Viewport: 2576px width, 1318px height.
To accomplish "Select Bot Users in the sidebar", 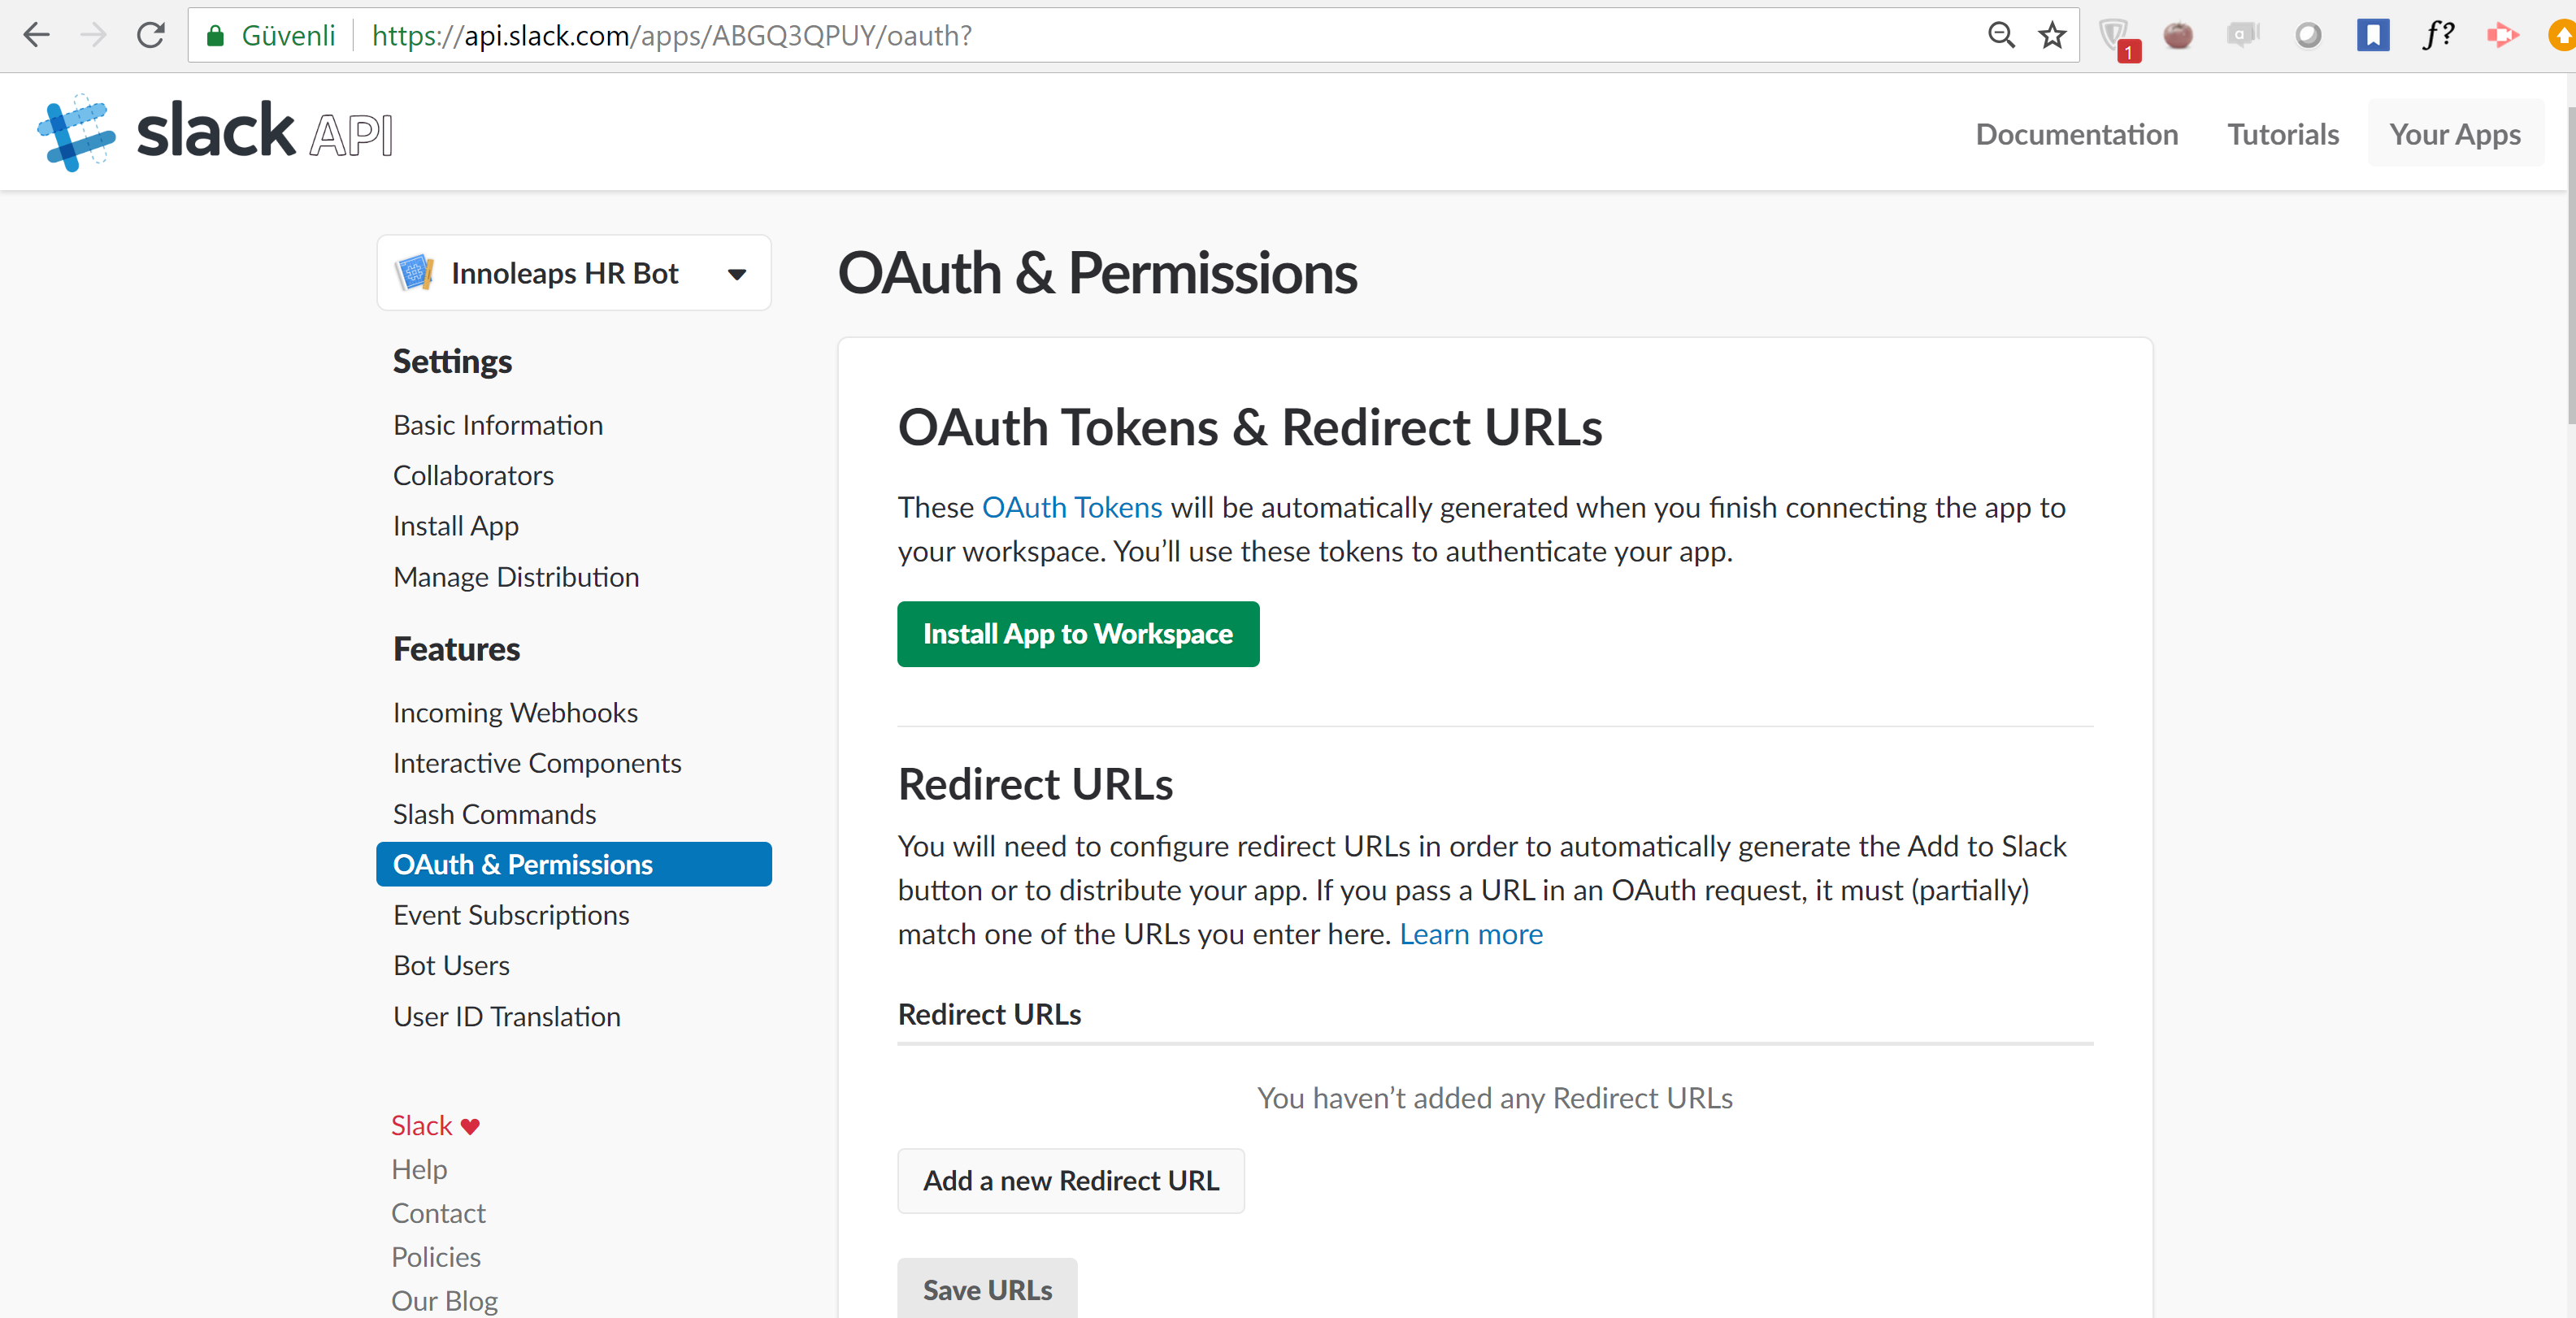I will click(x=452, y=965).
